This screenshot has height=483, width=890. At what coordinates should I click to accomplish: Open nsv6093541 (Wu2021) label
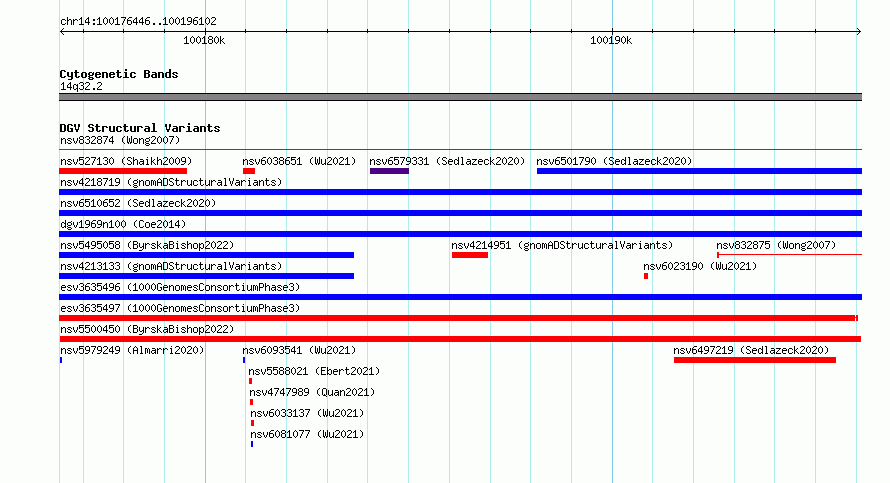pos(299,350)
